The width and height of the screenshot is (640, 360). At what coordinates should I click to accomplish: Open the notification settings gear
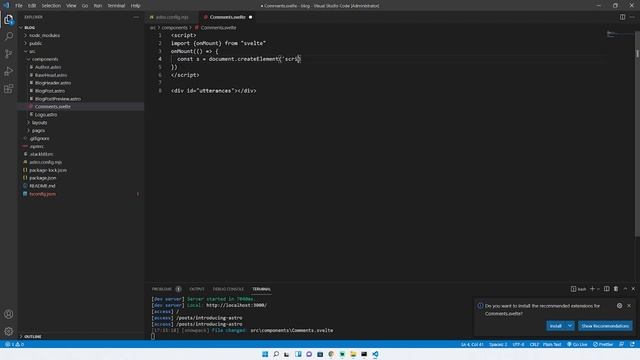pos(619,306)
